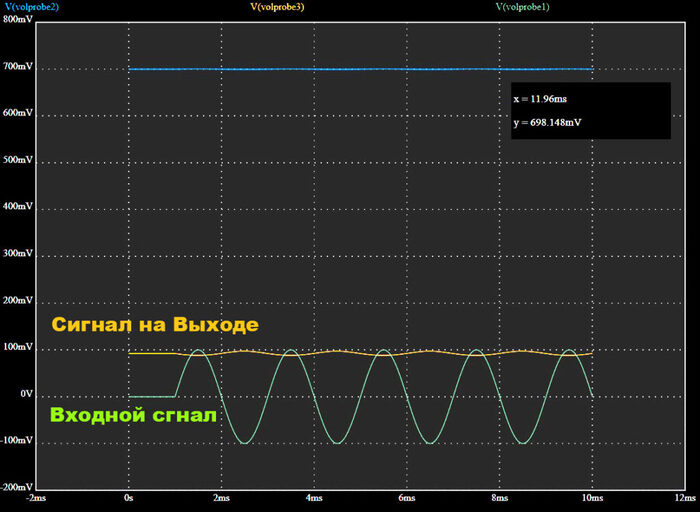Click the 700mV y-axis tick label

(17, 67)
